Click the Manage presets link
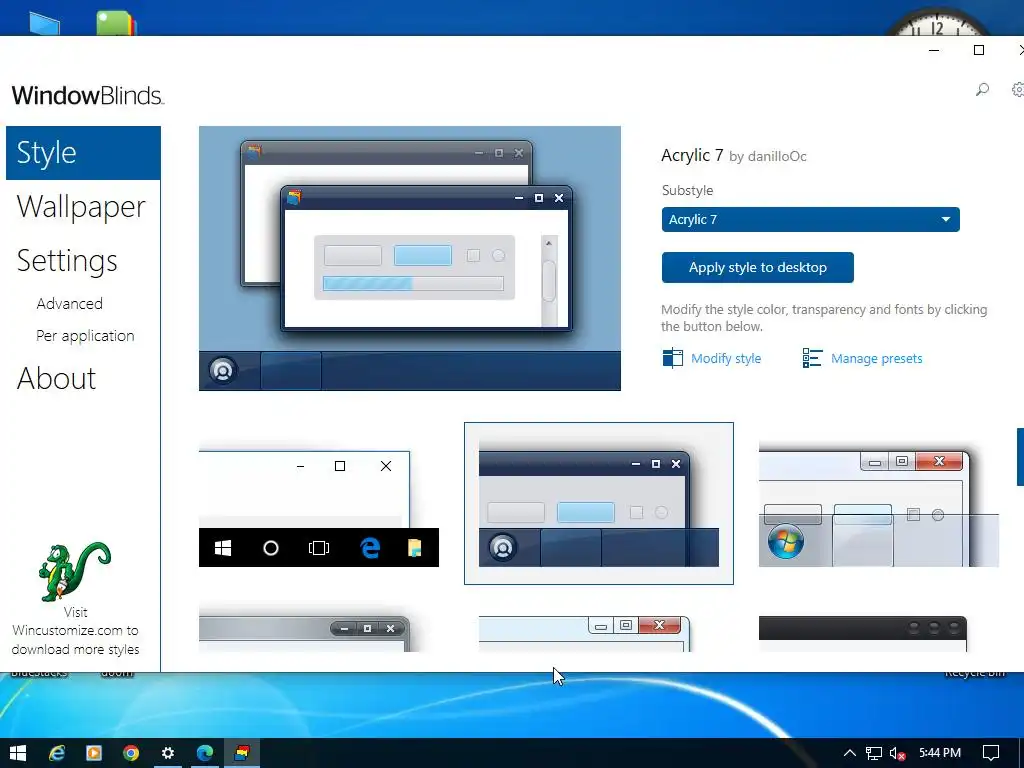This screenshot has height=768, width=1024. (x=876, y=358)
